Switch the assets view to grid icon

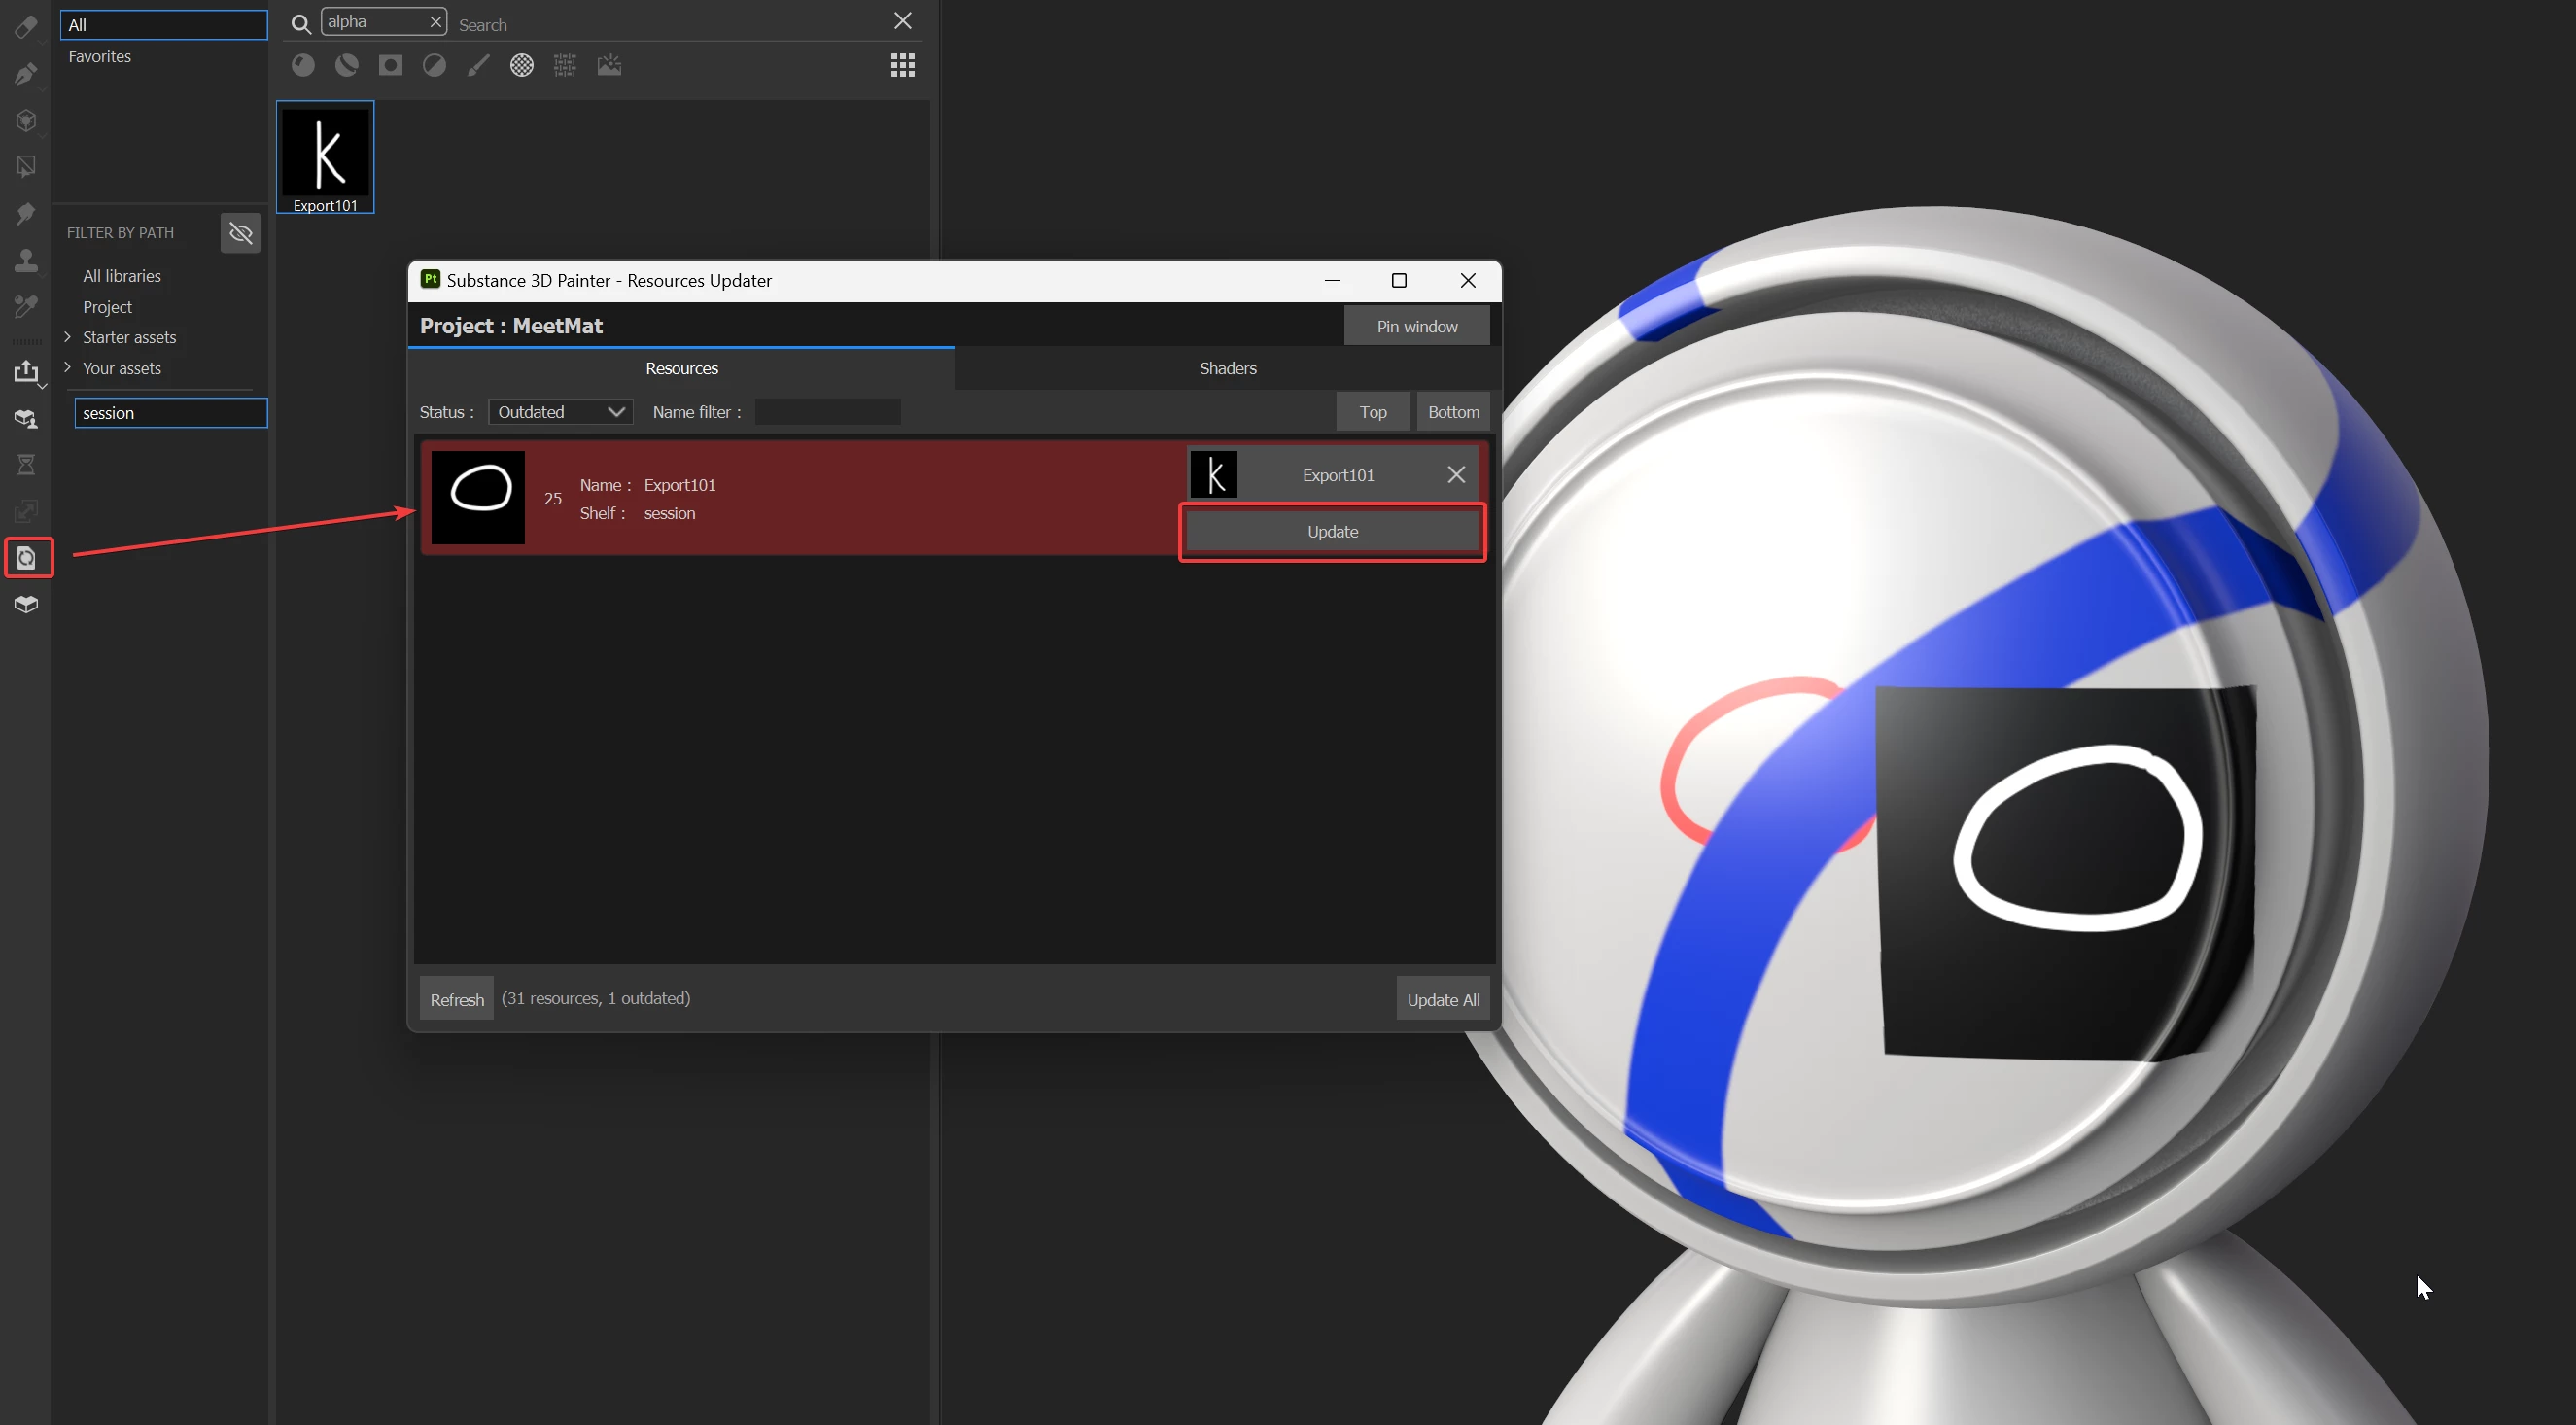902,66
